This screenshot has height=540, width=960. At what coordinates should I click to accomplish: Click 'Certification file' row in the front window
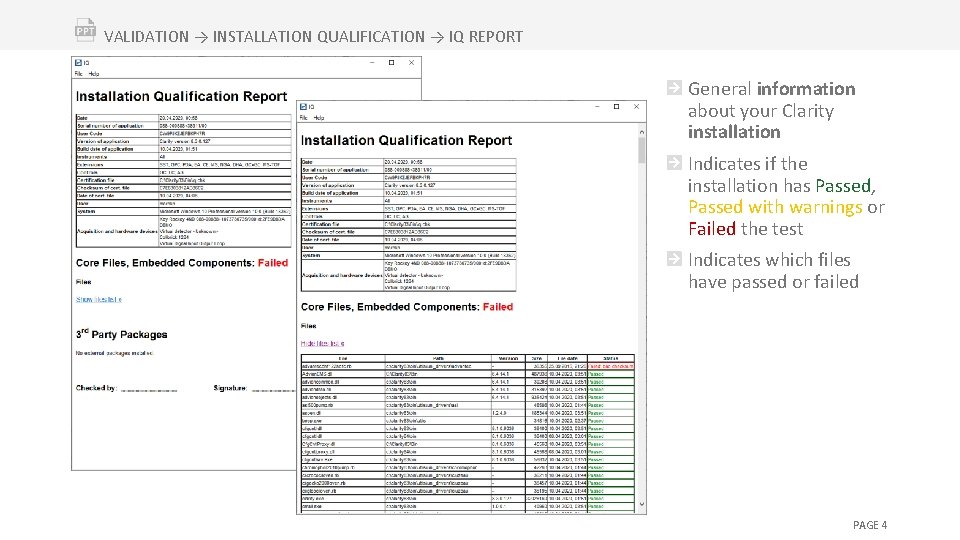[x=409, y=224]
